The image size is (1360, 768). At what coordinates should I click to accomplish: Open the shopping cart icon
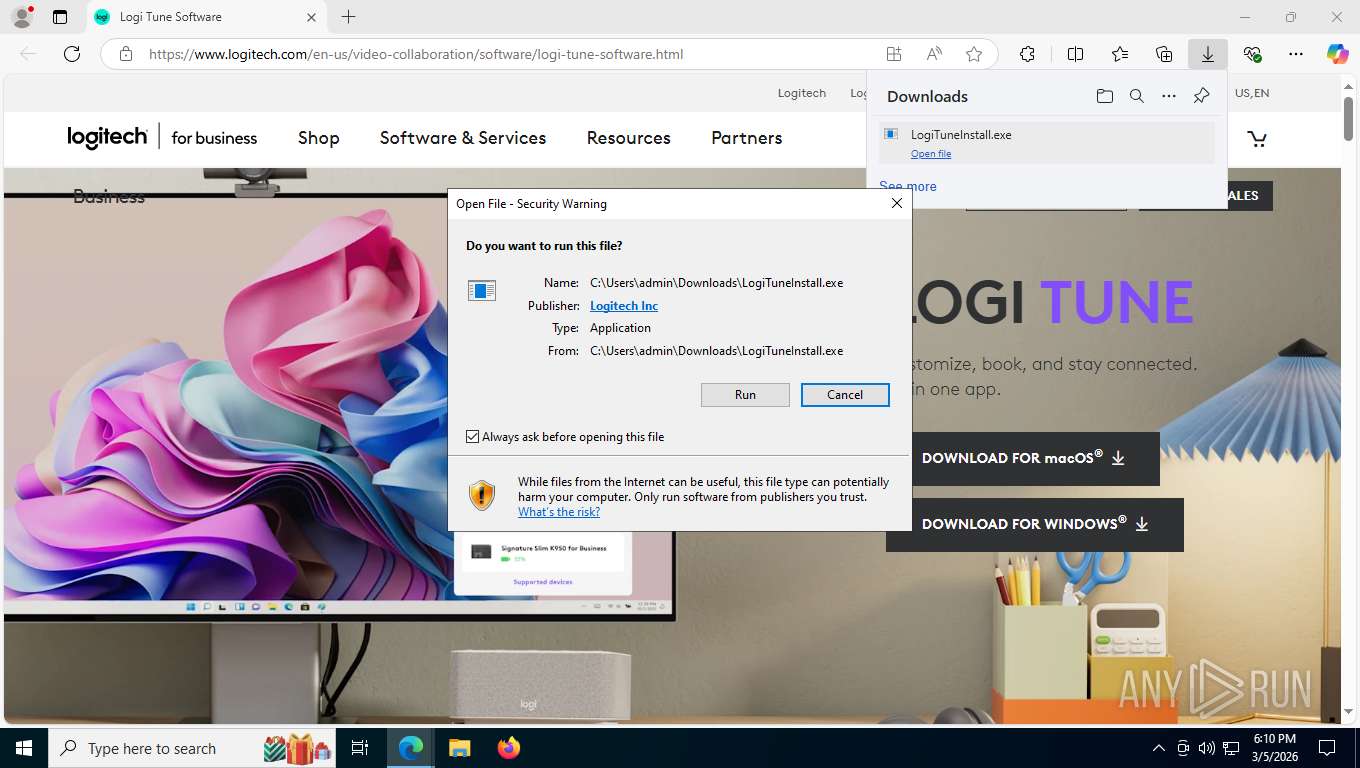[1257, 139]
